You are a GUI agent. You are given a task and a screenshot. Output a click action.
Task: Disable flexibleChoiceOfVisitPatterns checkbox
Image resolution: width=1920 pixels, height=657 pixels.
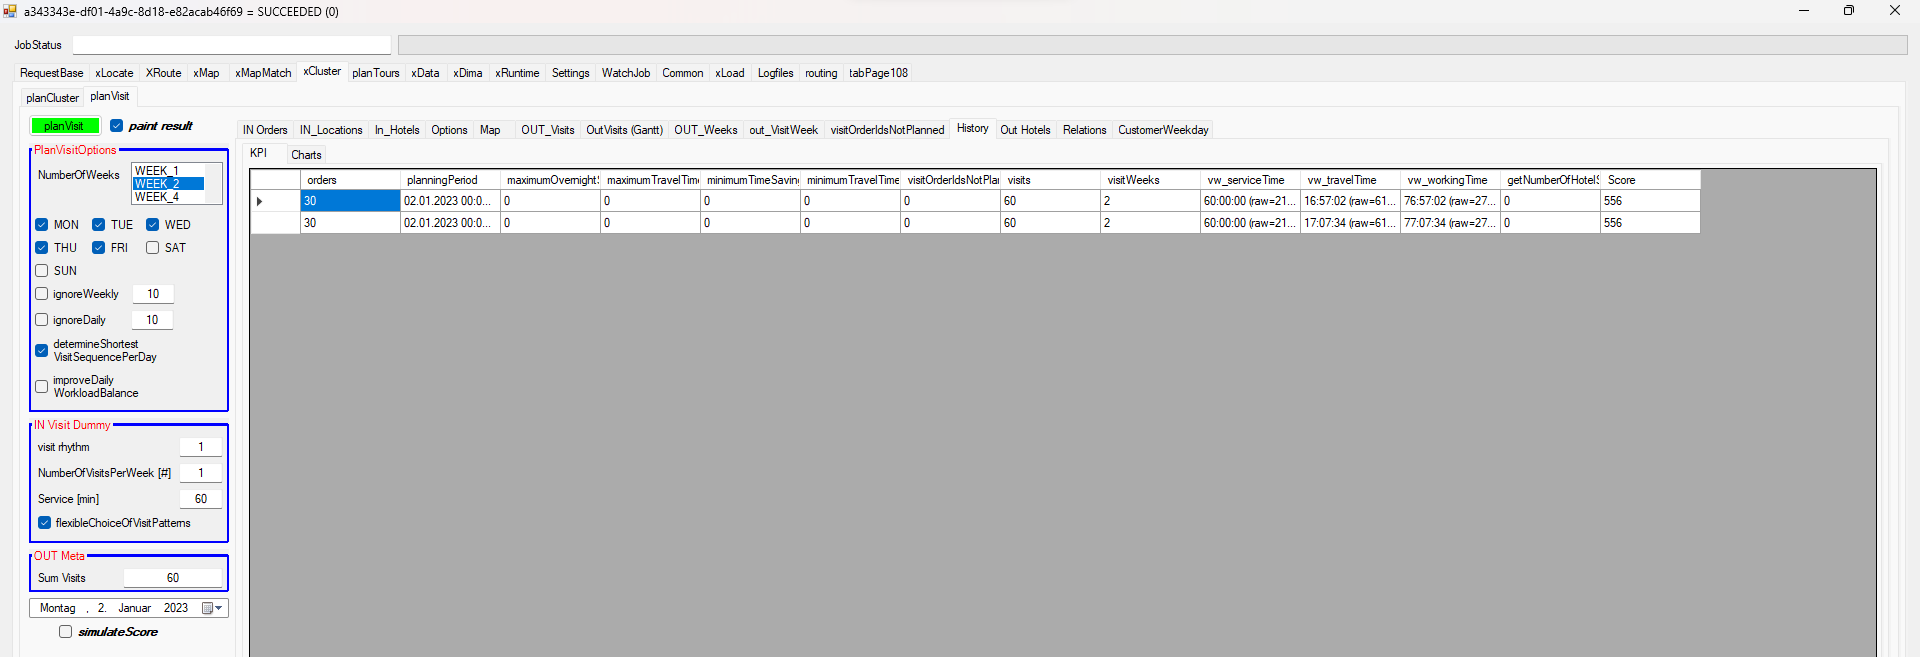point(45,523)
